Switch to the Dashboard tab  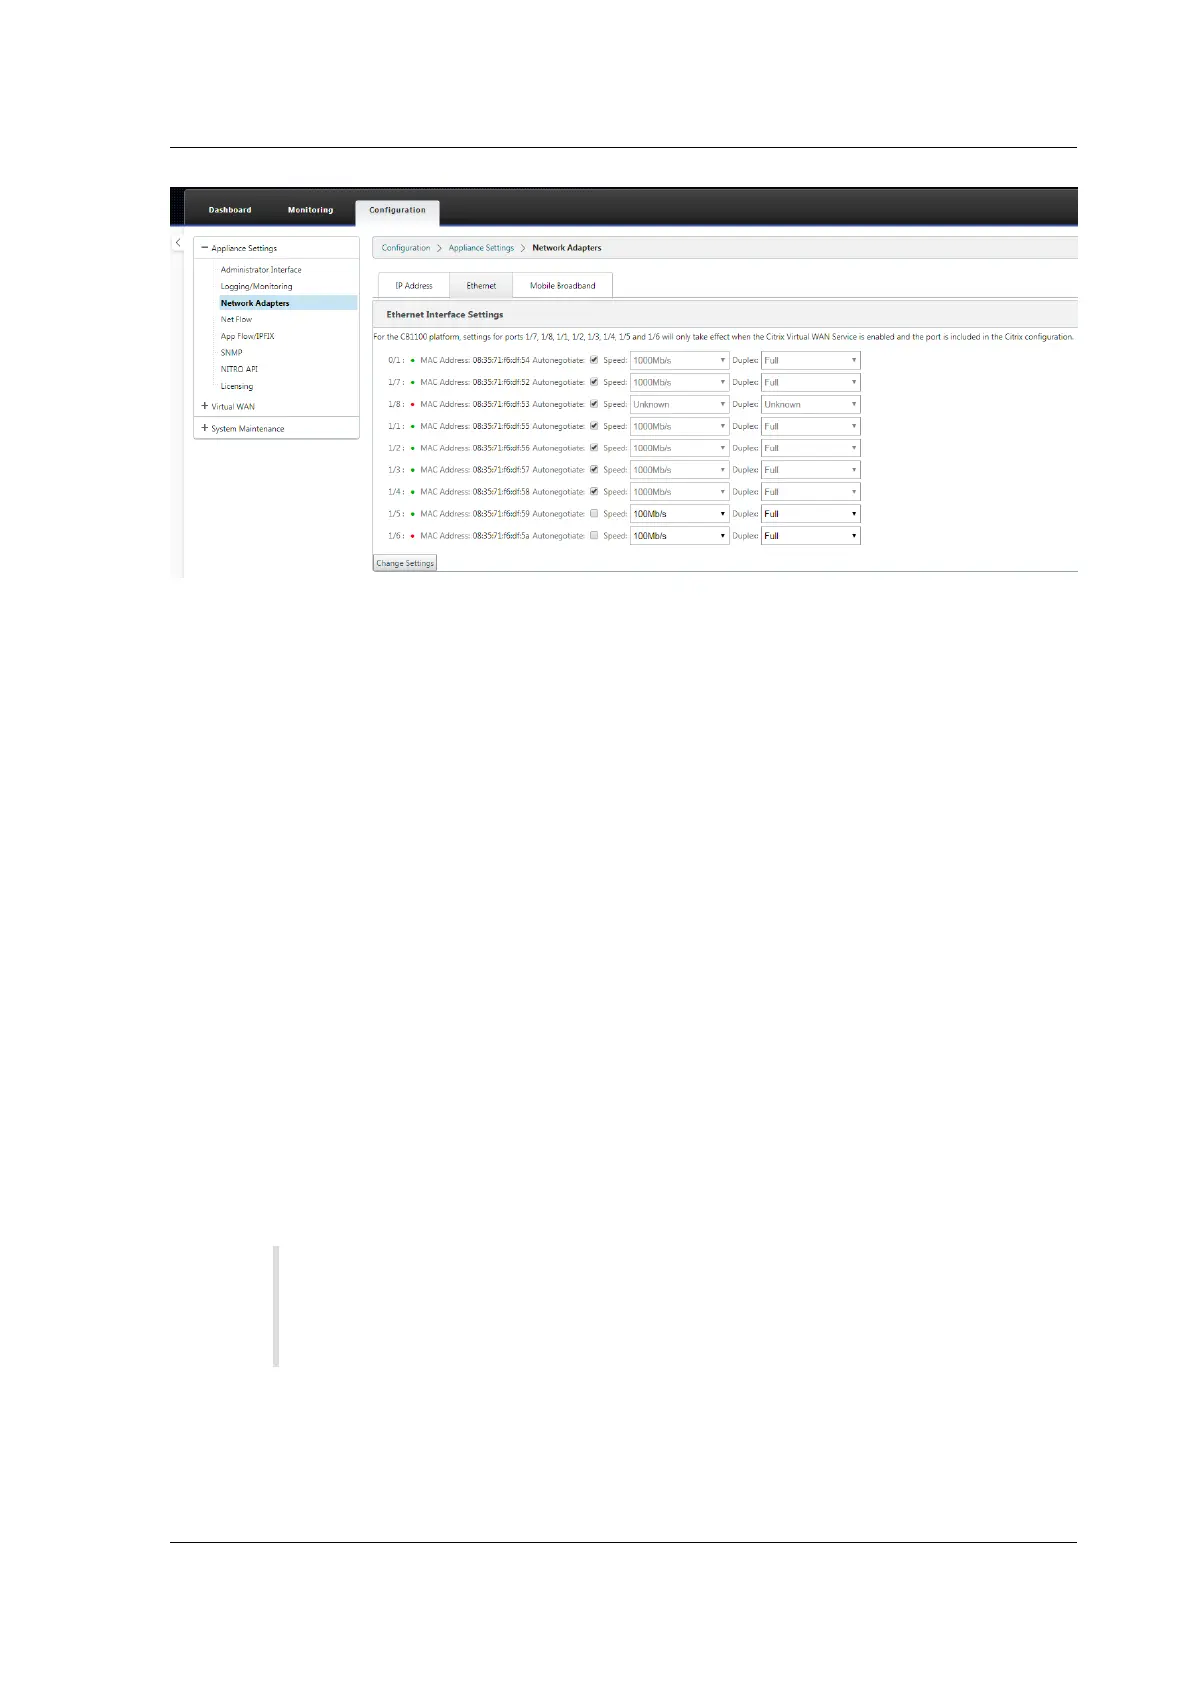click(230, 210)
